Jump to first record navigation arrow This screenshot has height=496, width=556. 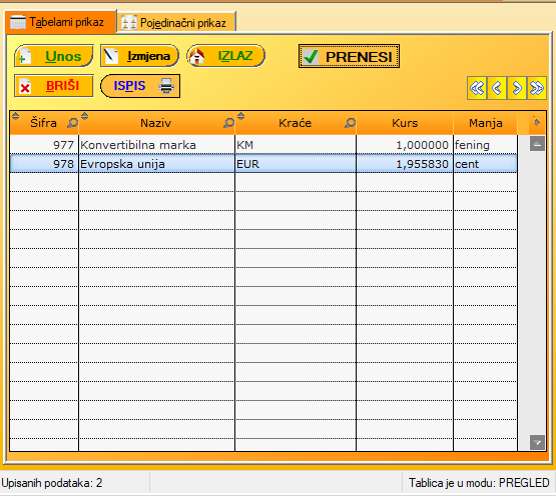477,88
